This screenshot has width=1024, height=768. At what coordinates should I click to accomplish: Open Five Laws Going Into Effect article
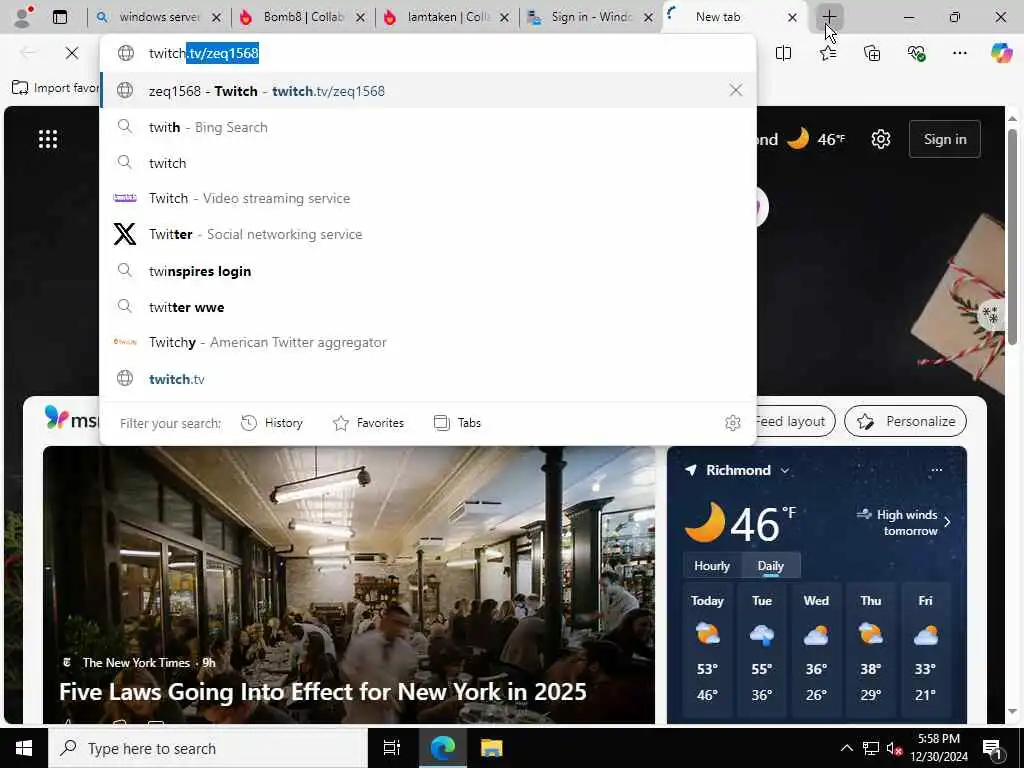pyautogui.click(x=323, y=692)
